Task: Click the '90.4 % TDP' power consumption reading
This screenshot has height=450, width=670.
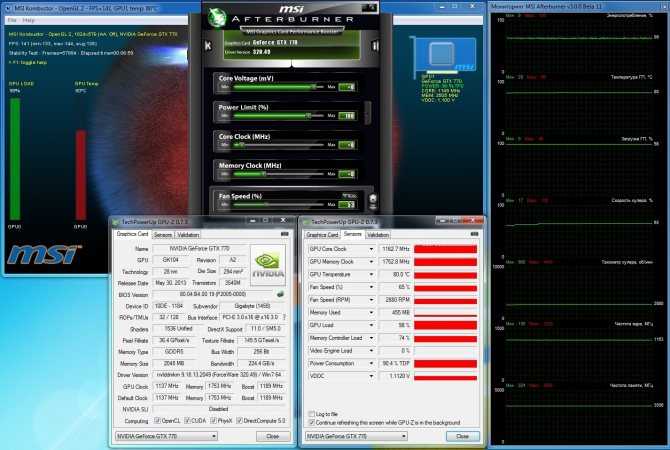Action: (x=395, y=363)
